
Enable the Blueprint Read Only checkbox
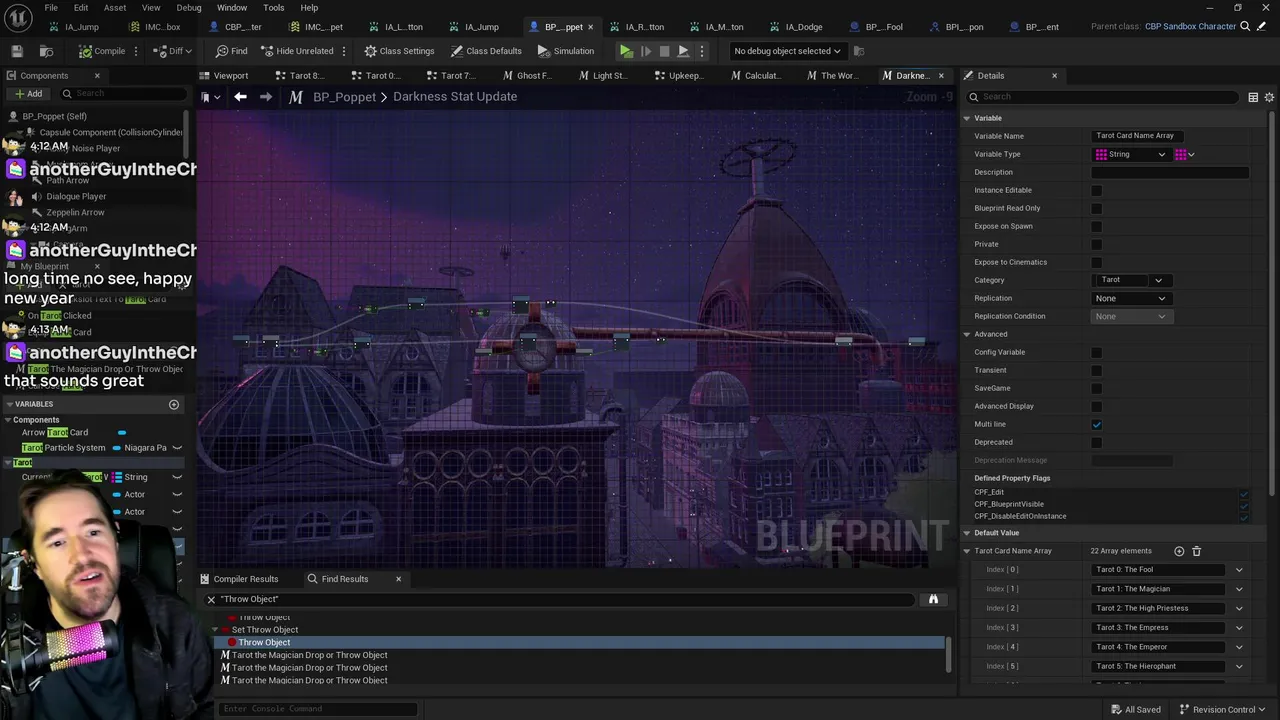(1097, 208)
